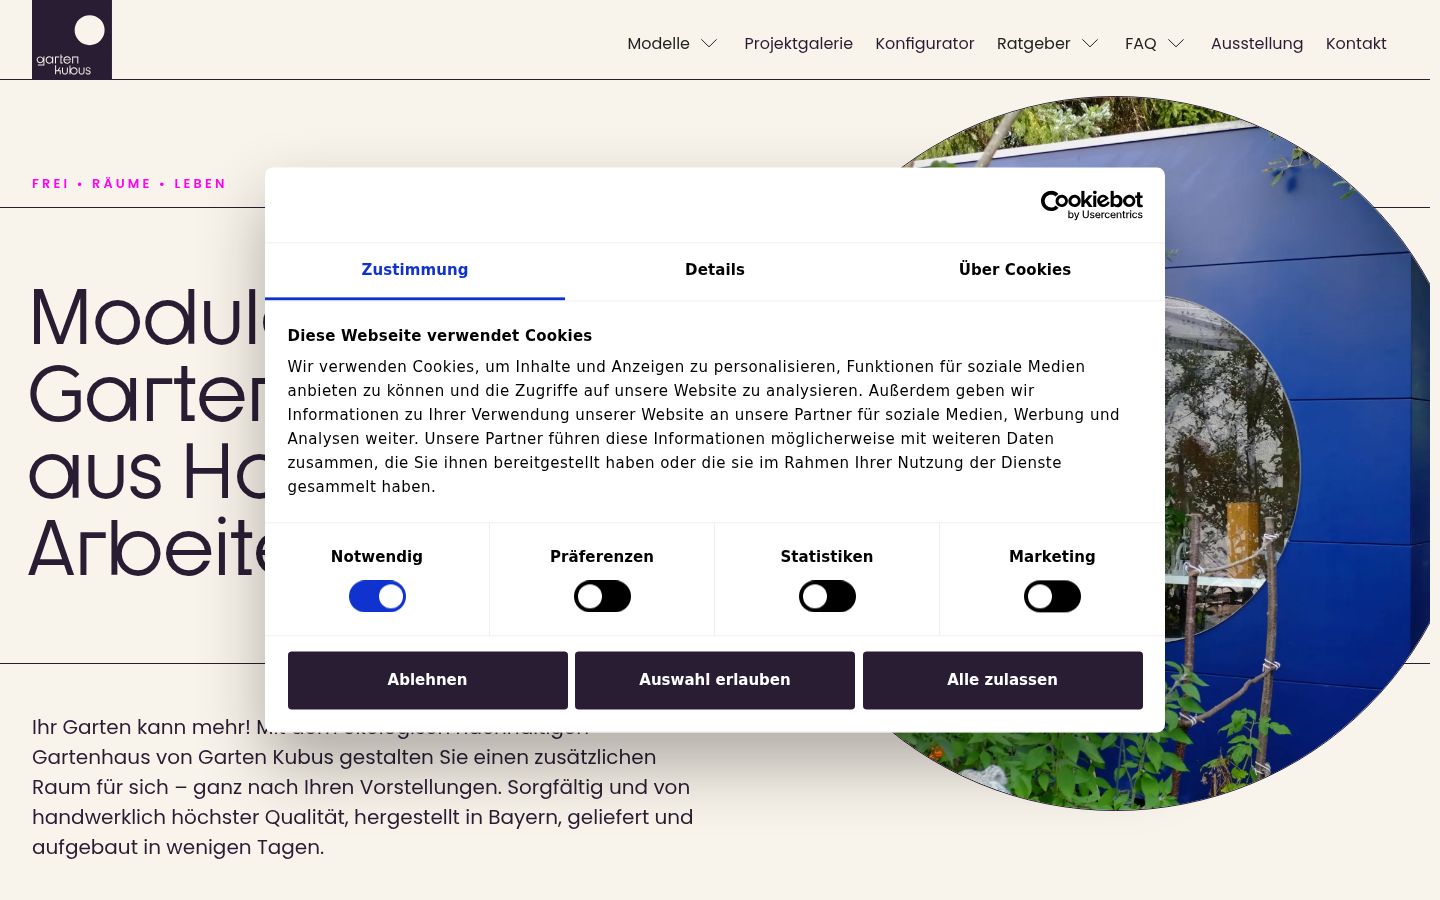Screen dimensions: 1440x900
Task: Click the Ratgeber navigation label
Action: point(1033,44)
